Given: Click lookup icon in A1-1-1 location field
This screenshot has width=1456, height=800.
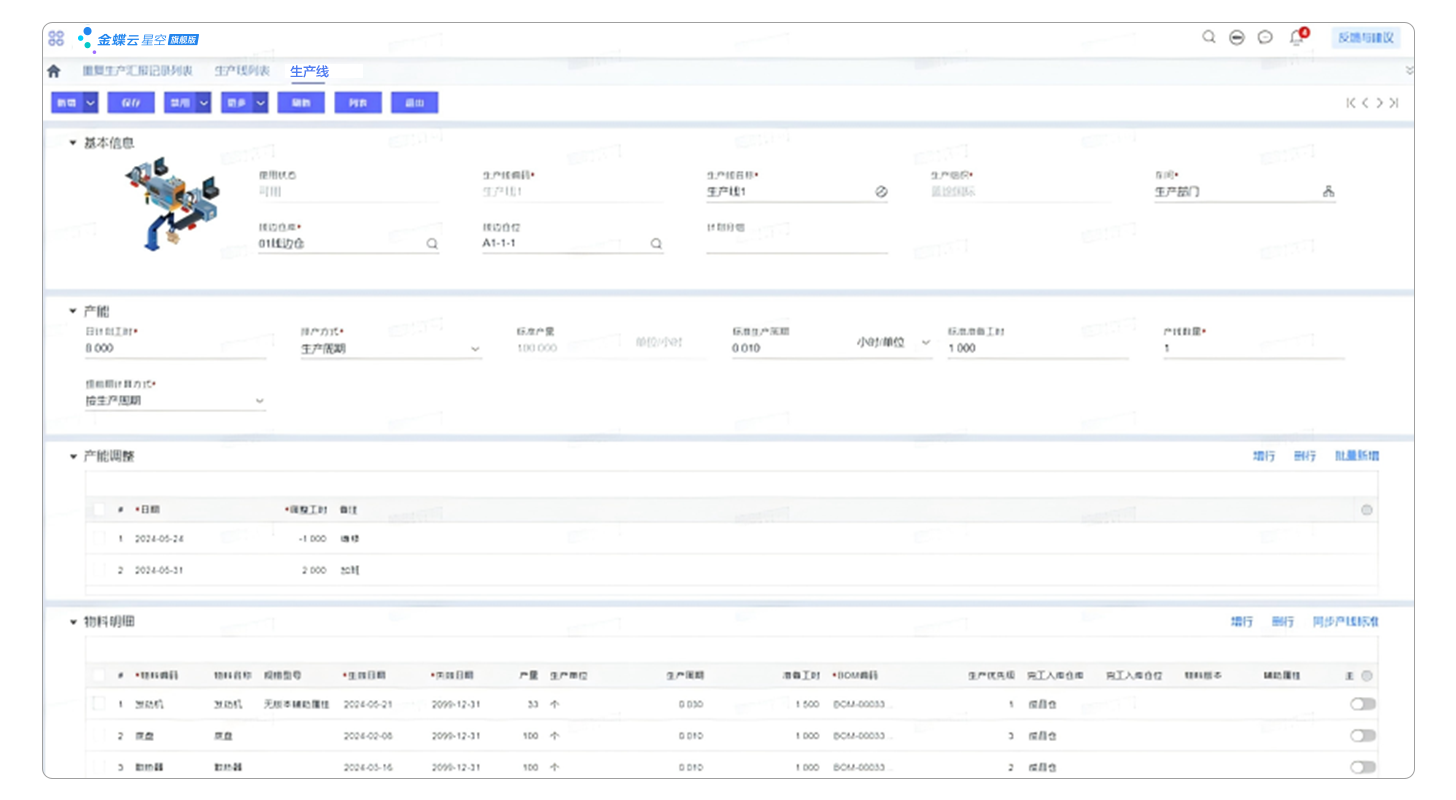Looking at the screenshot, I should tap(656, 243).
